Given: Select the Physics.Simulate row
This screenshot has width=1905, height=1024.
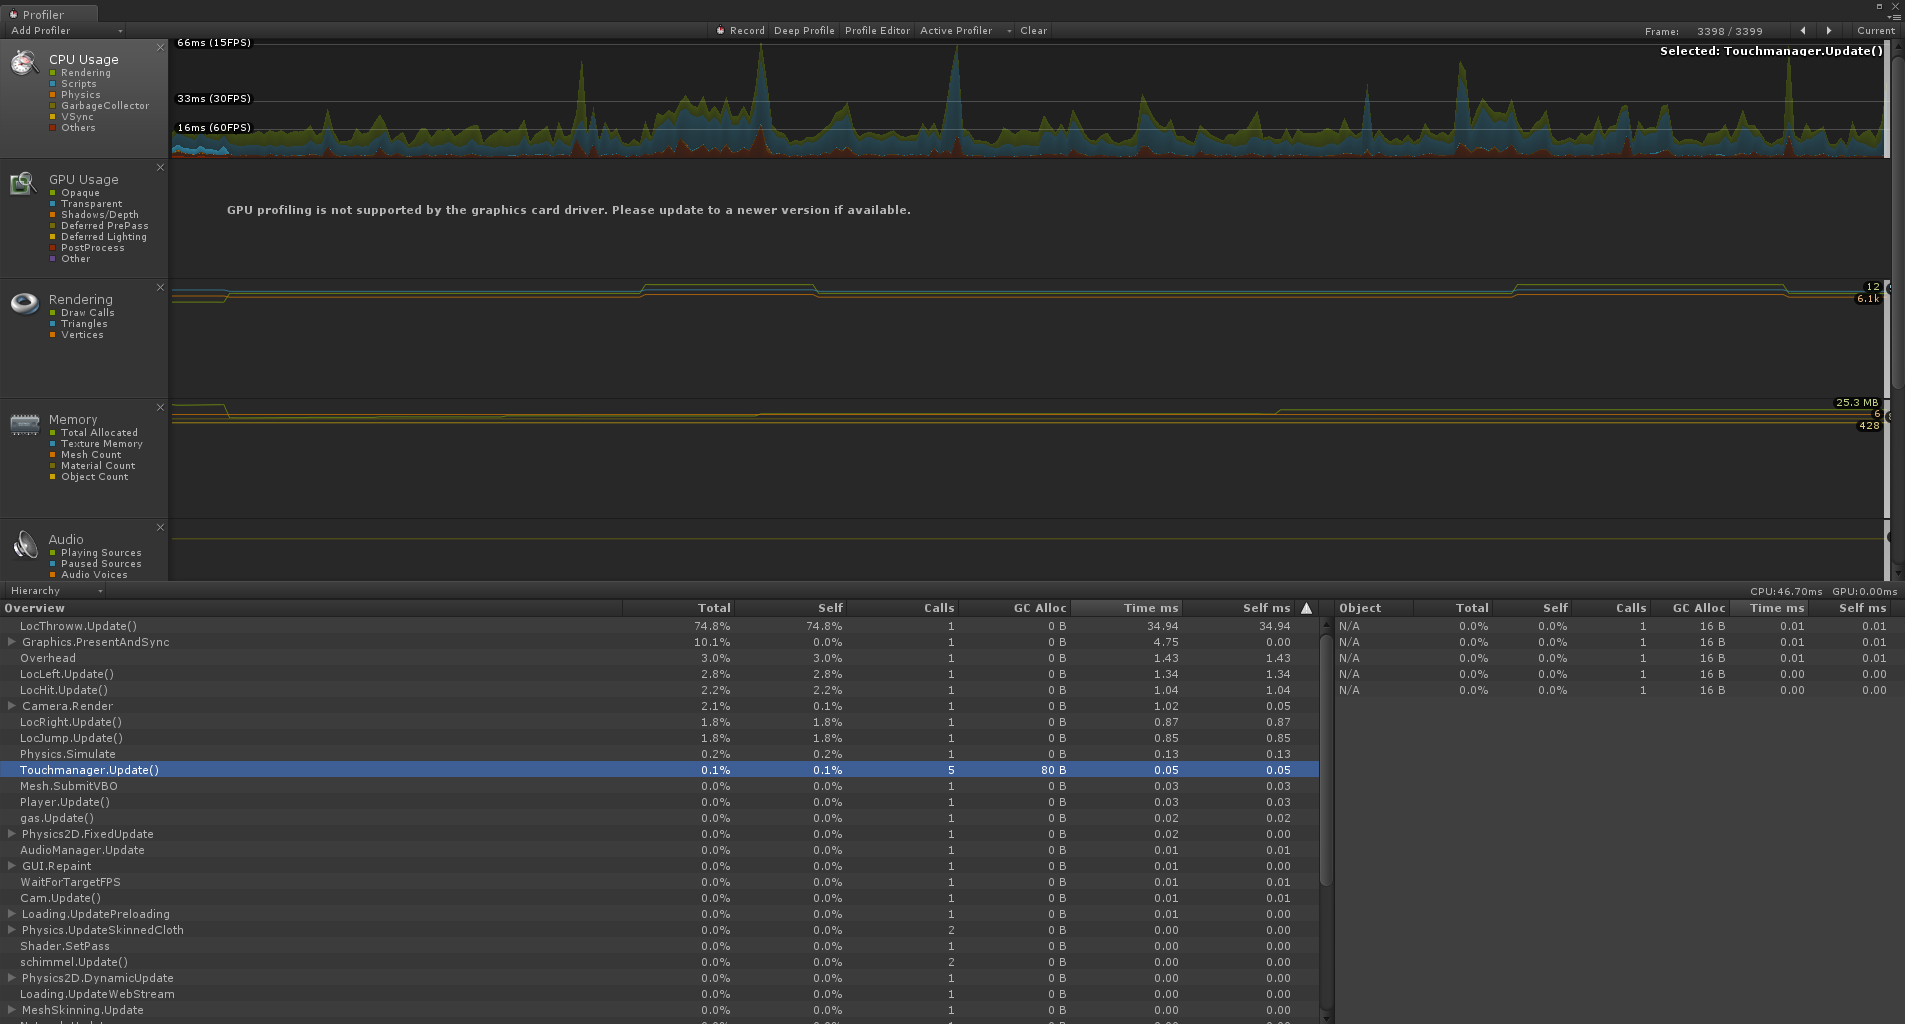Looking at the screenshot, I should (x=659, y=754).
